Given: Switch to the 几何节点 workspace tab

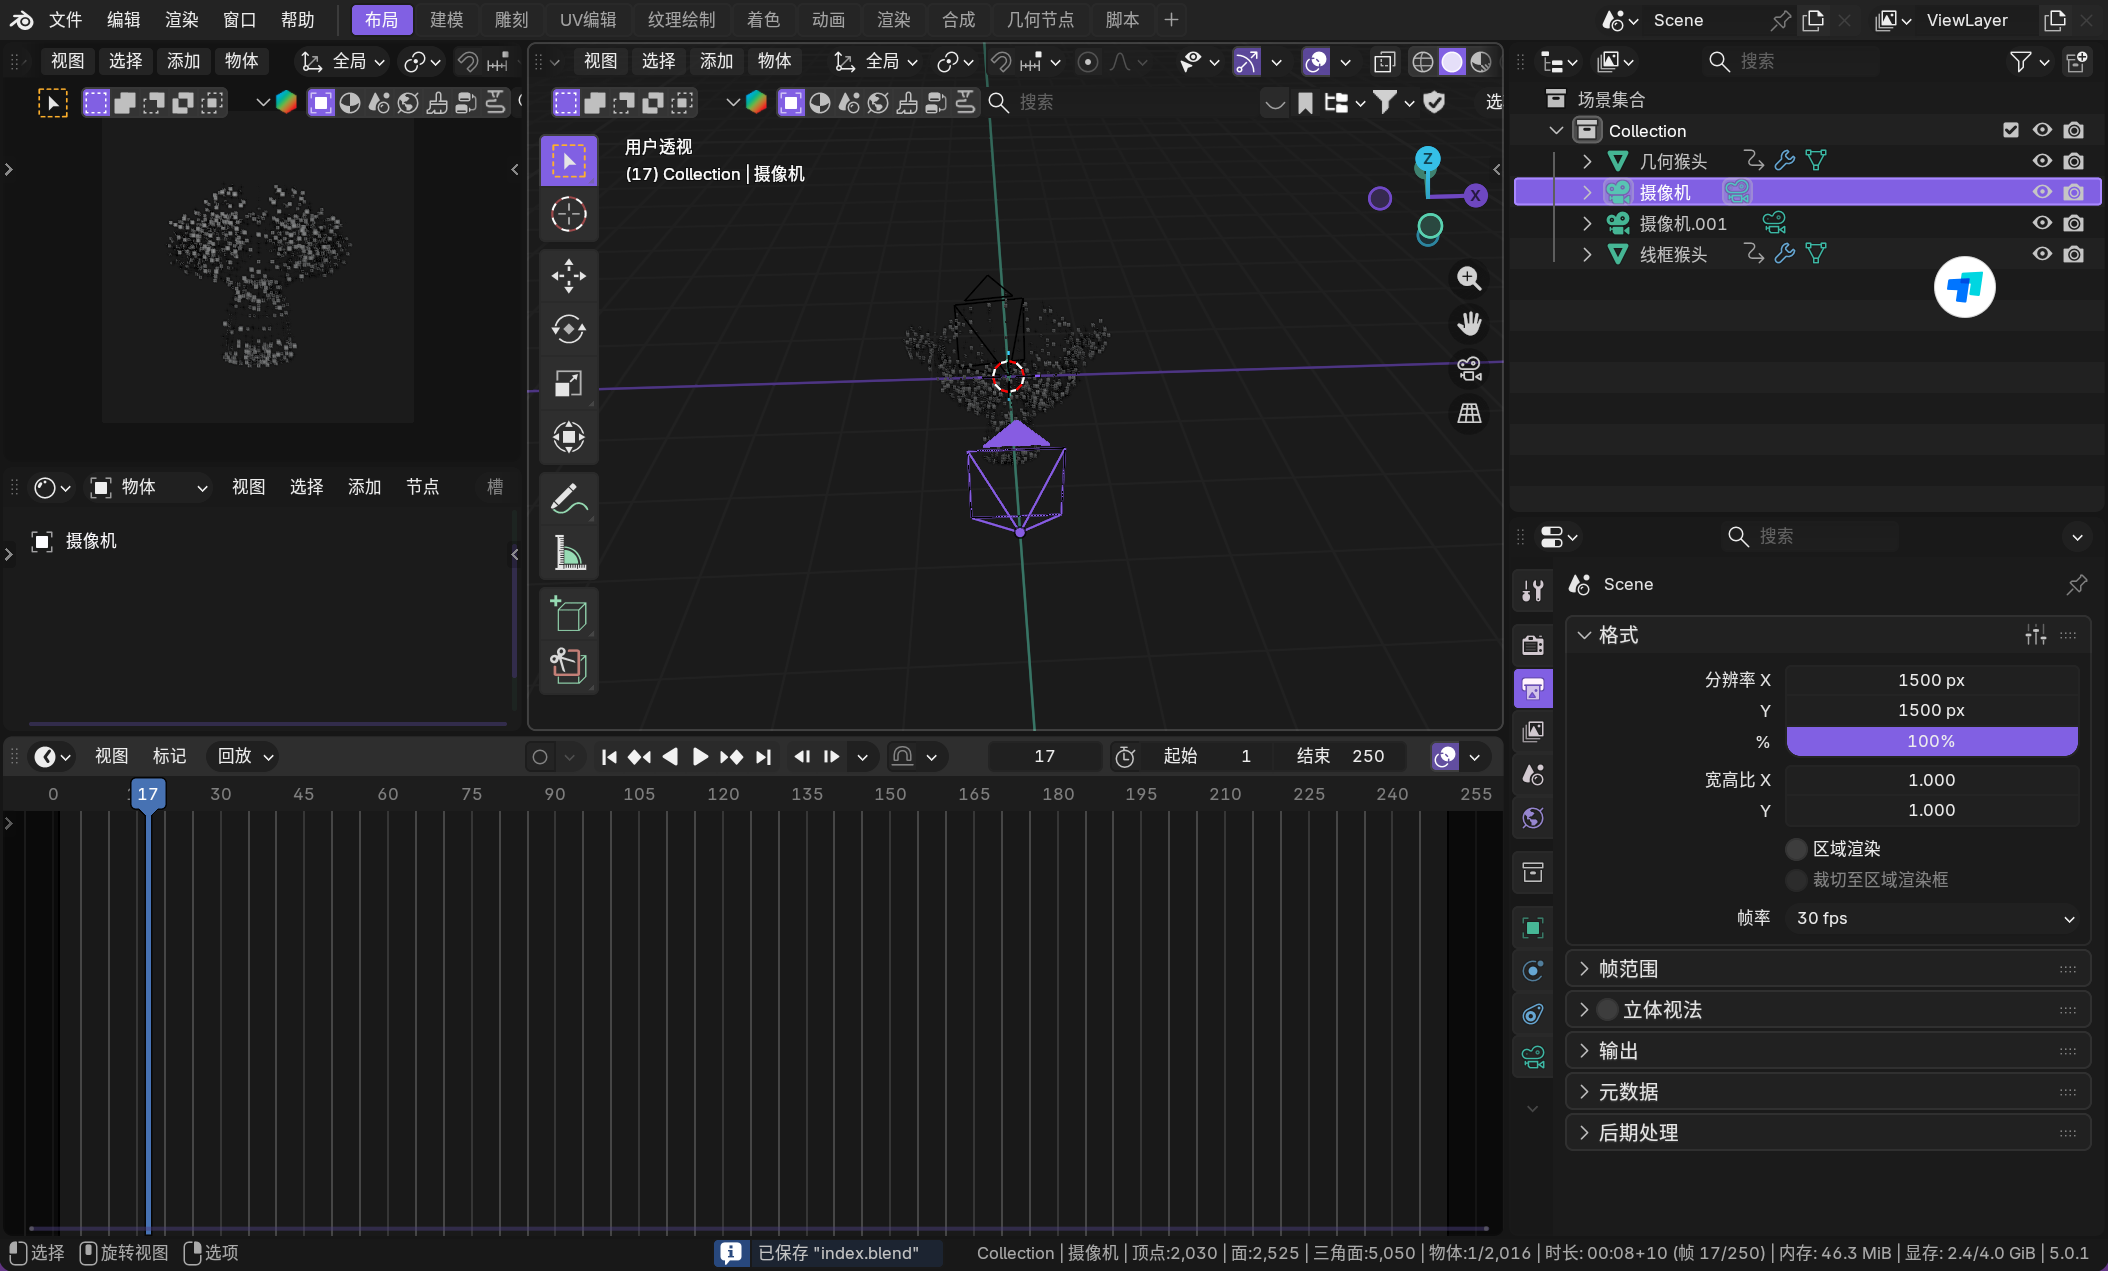Looking at the screenshot, I should pyautogui.click(x=1039, y=20).
